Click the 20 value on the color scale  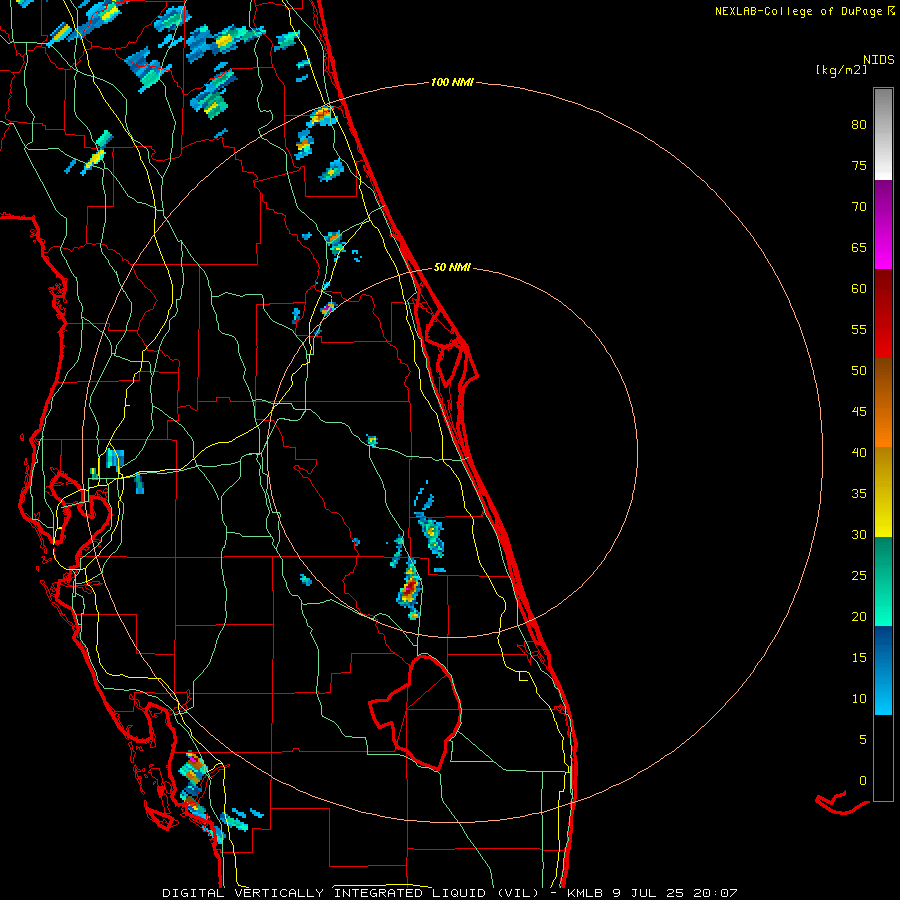click(859, 617)
